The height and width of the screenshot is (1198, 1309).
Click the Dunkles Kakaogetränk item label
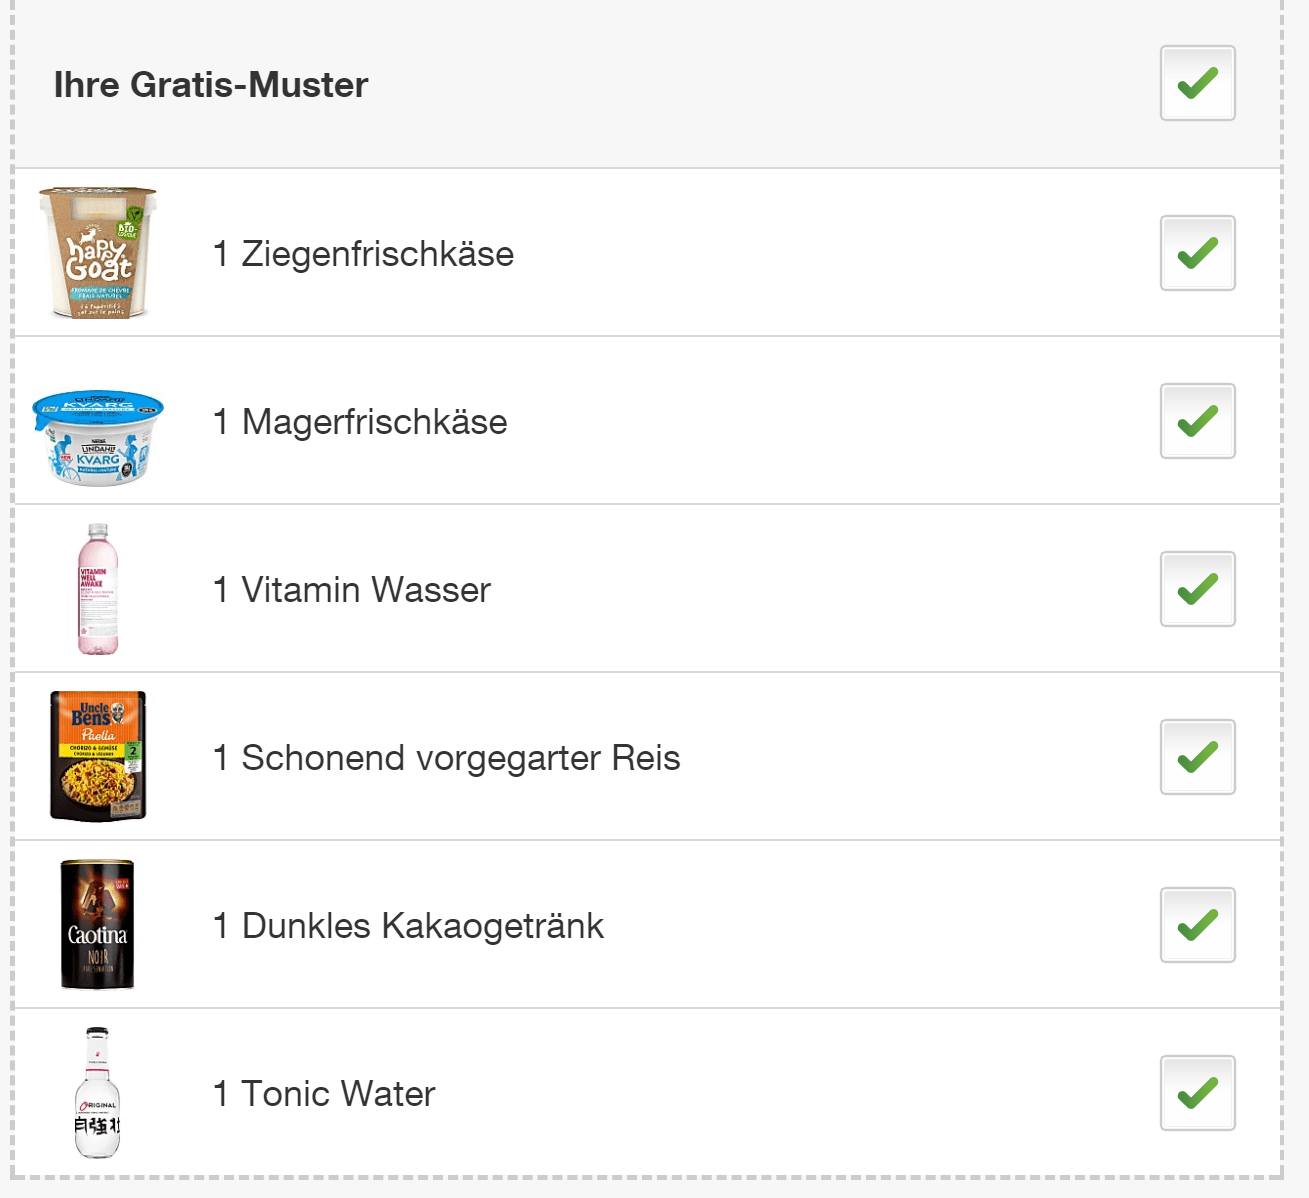[x=408, y=926]
